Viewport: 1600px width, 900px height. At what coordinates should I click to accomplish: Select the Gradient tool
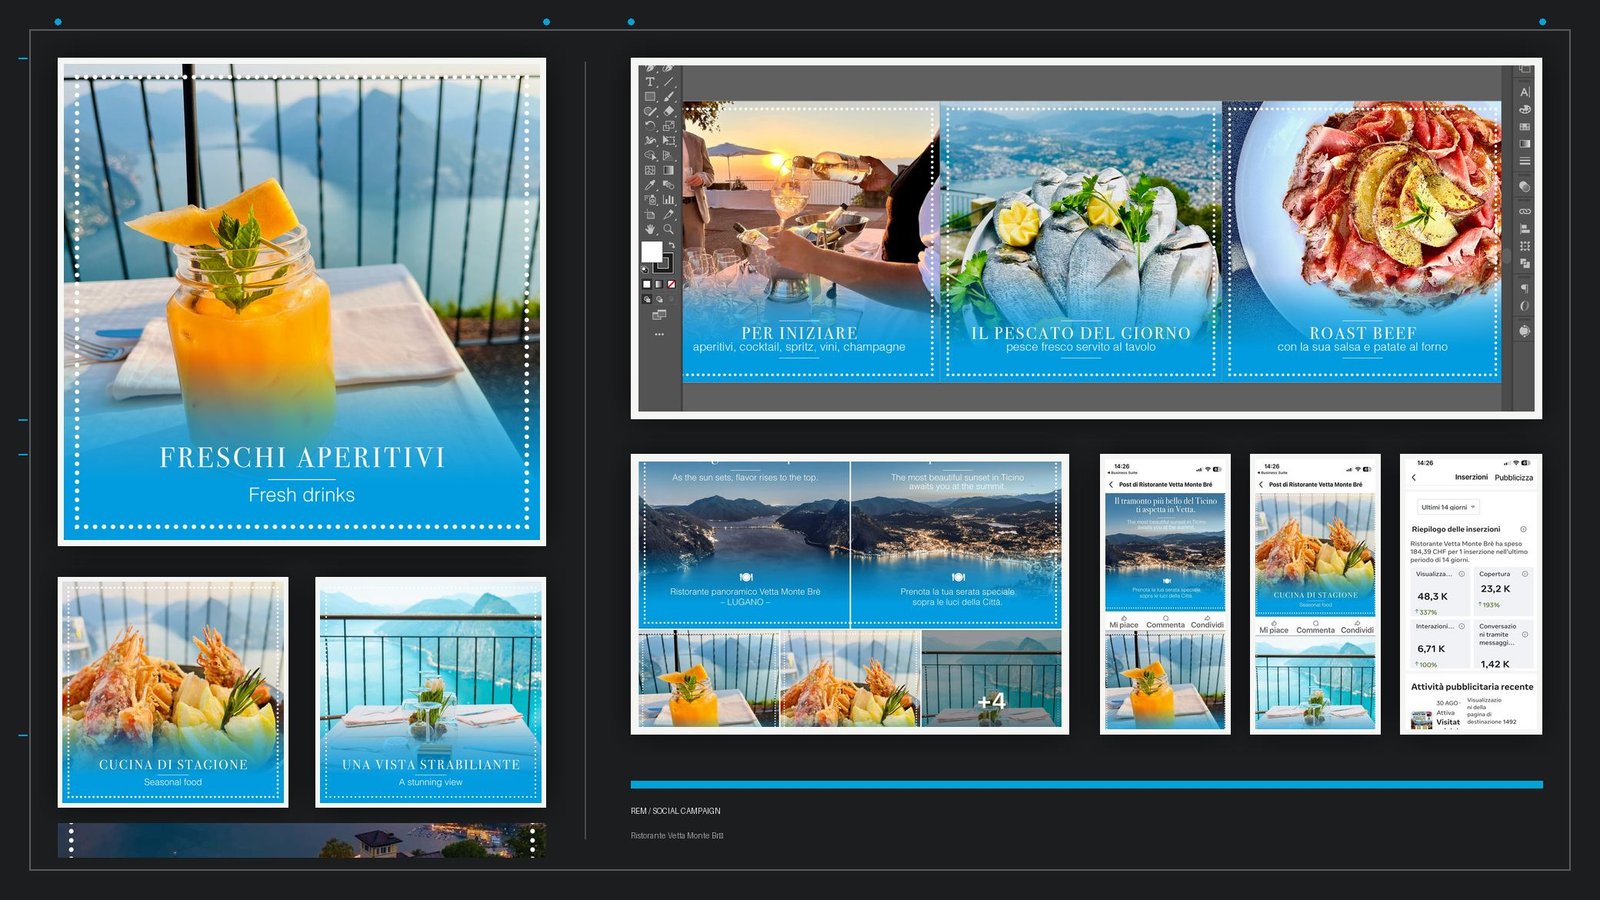(669, 171)
